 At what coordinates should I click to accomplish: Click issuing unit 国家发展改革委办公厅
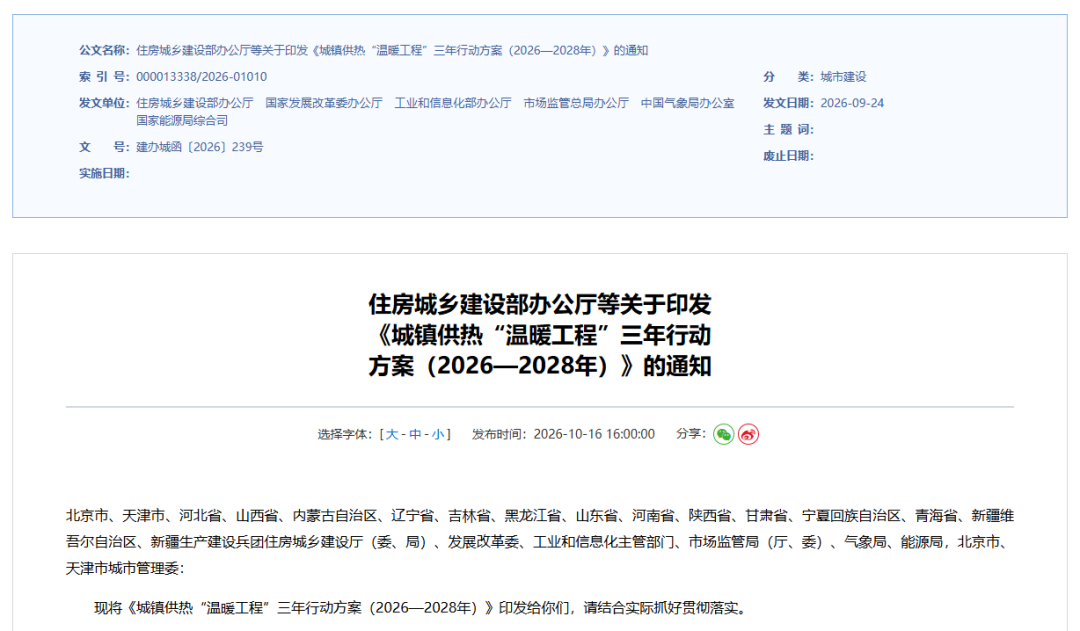click(324, 103)
